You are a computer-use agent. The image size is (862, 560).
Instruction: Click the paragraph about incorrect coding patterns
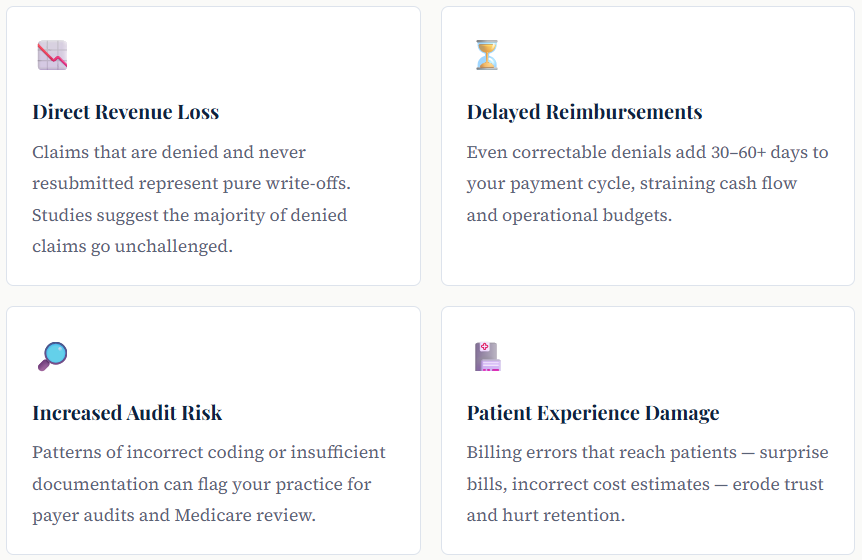pyautogui.click(x=208, y=484)
